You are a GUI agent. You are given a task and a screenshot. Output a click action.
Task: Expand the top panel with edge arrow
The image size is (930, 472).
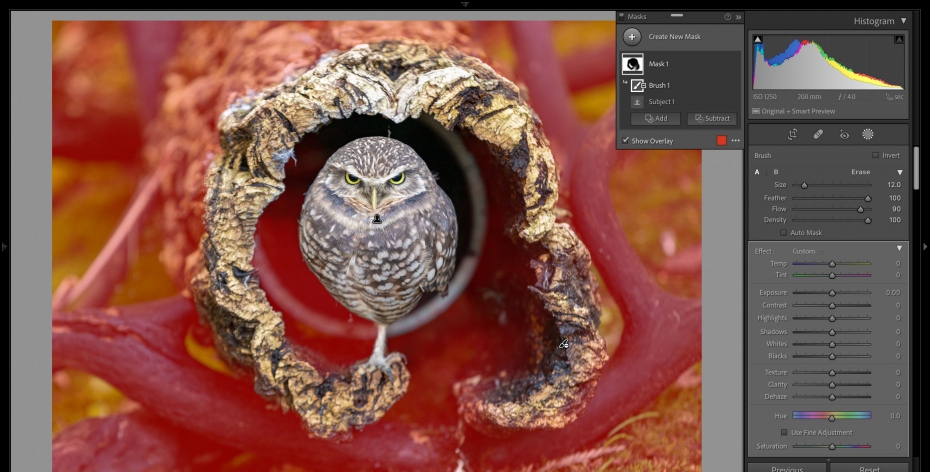[x=465, y=4]
